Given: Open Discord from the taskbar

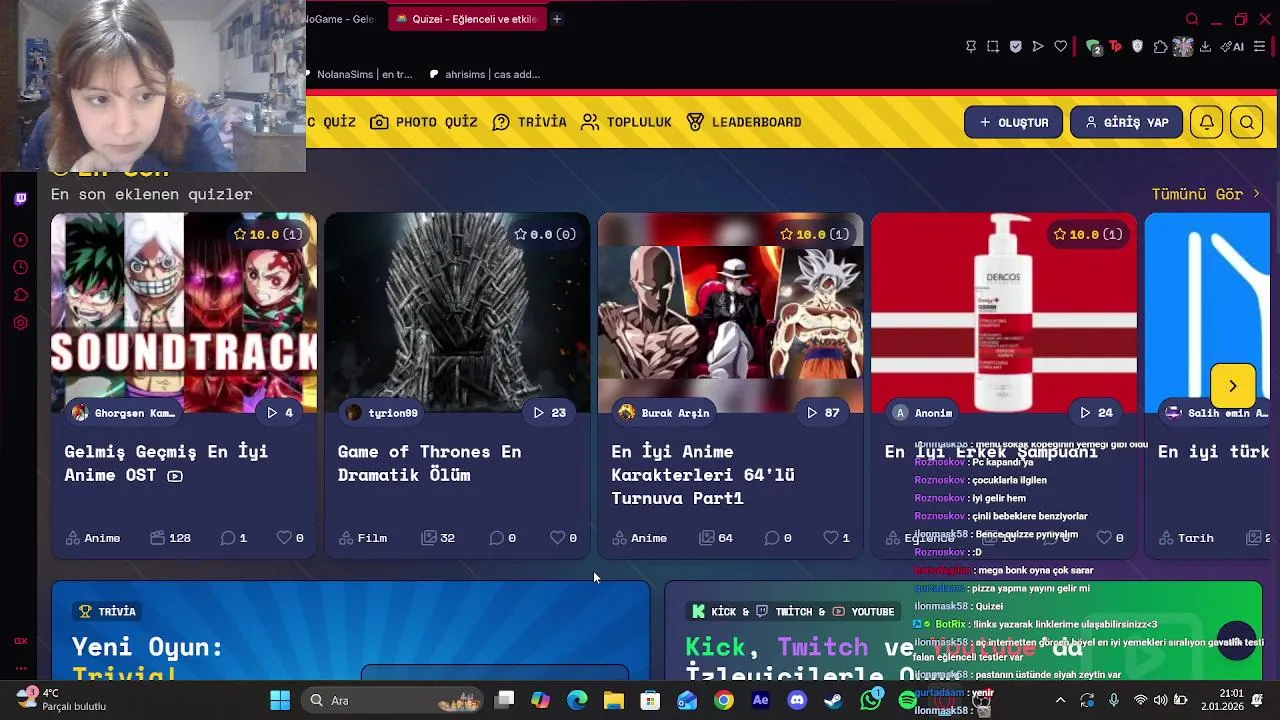Looking at the screenshot, I should [797, 700].
